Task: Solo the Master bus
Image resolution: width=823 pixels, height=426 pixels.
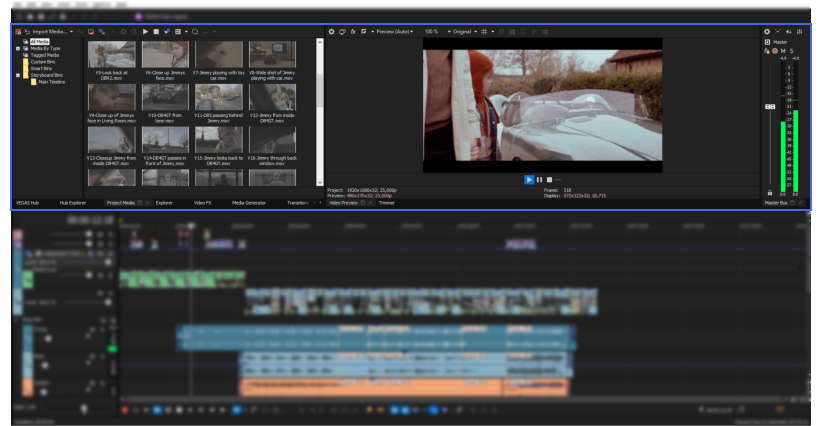Action: pos(791,51)
